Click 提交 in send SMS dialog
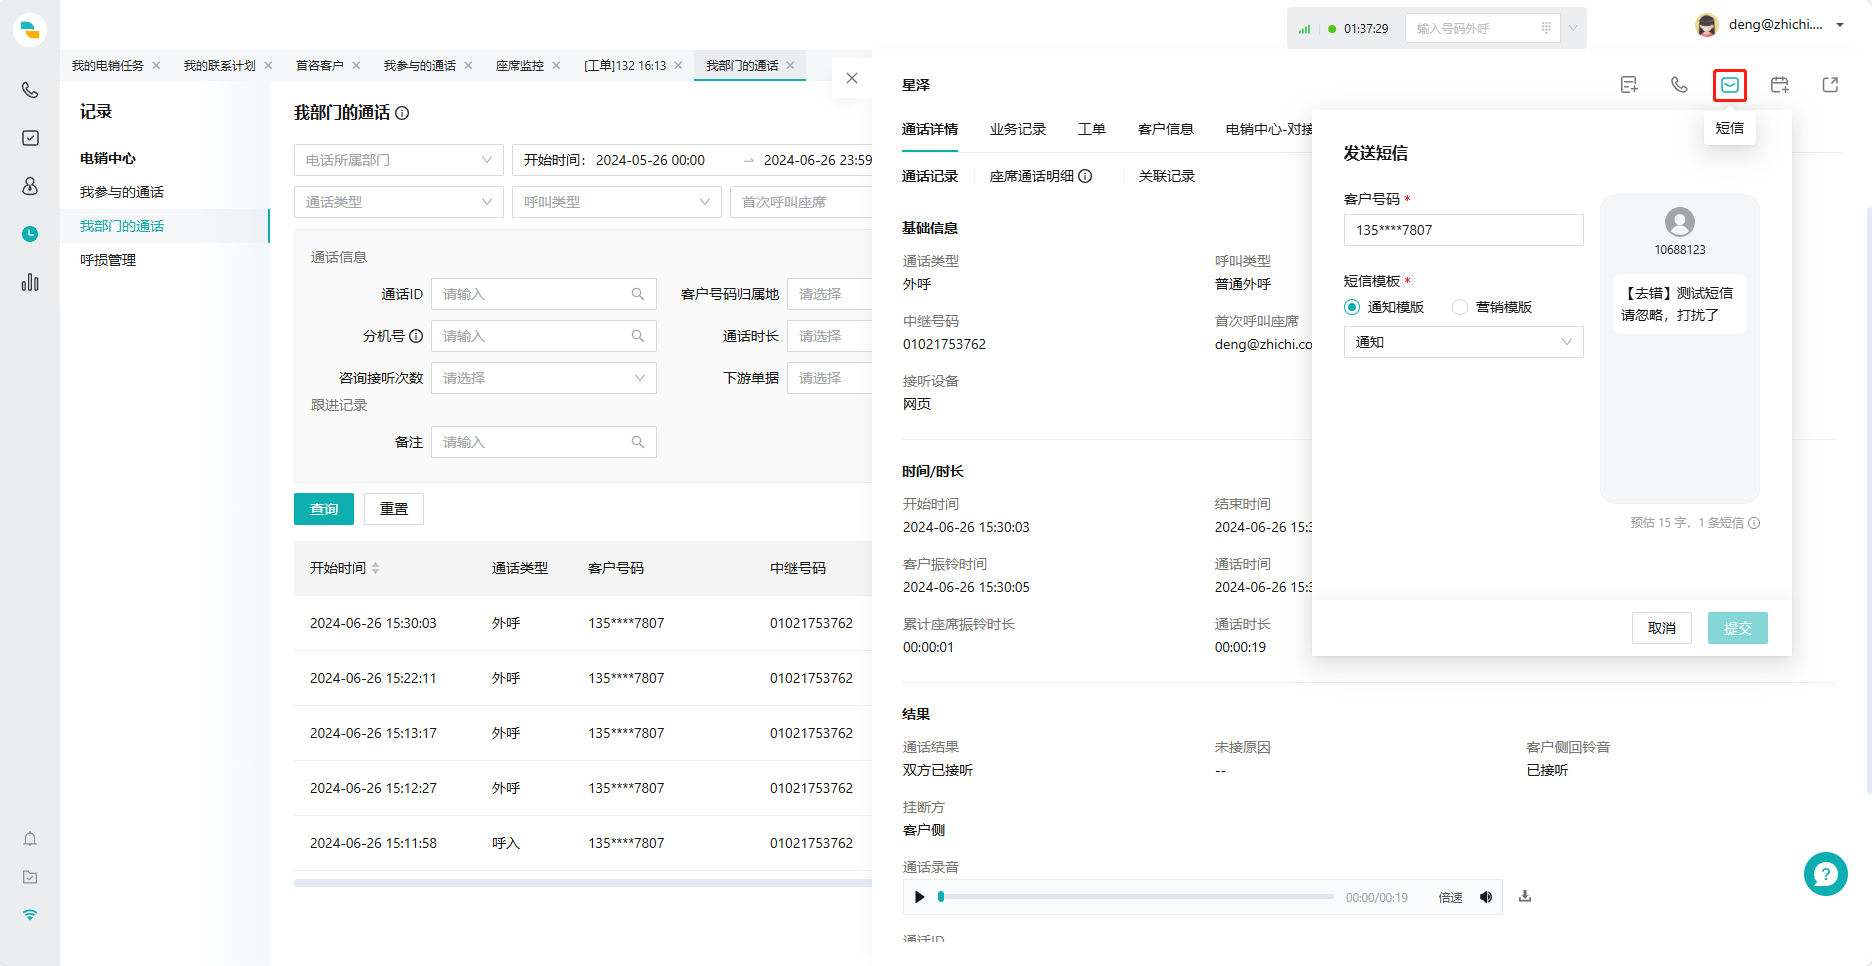The height and width of the screenshot is (966, 1872). (x=1738, y=628)
